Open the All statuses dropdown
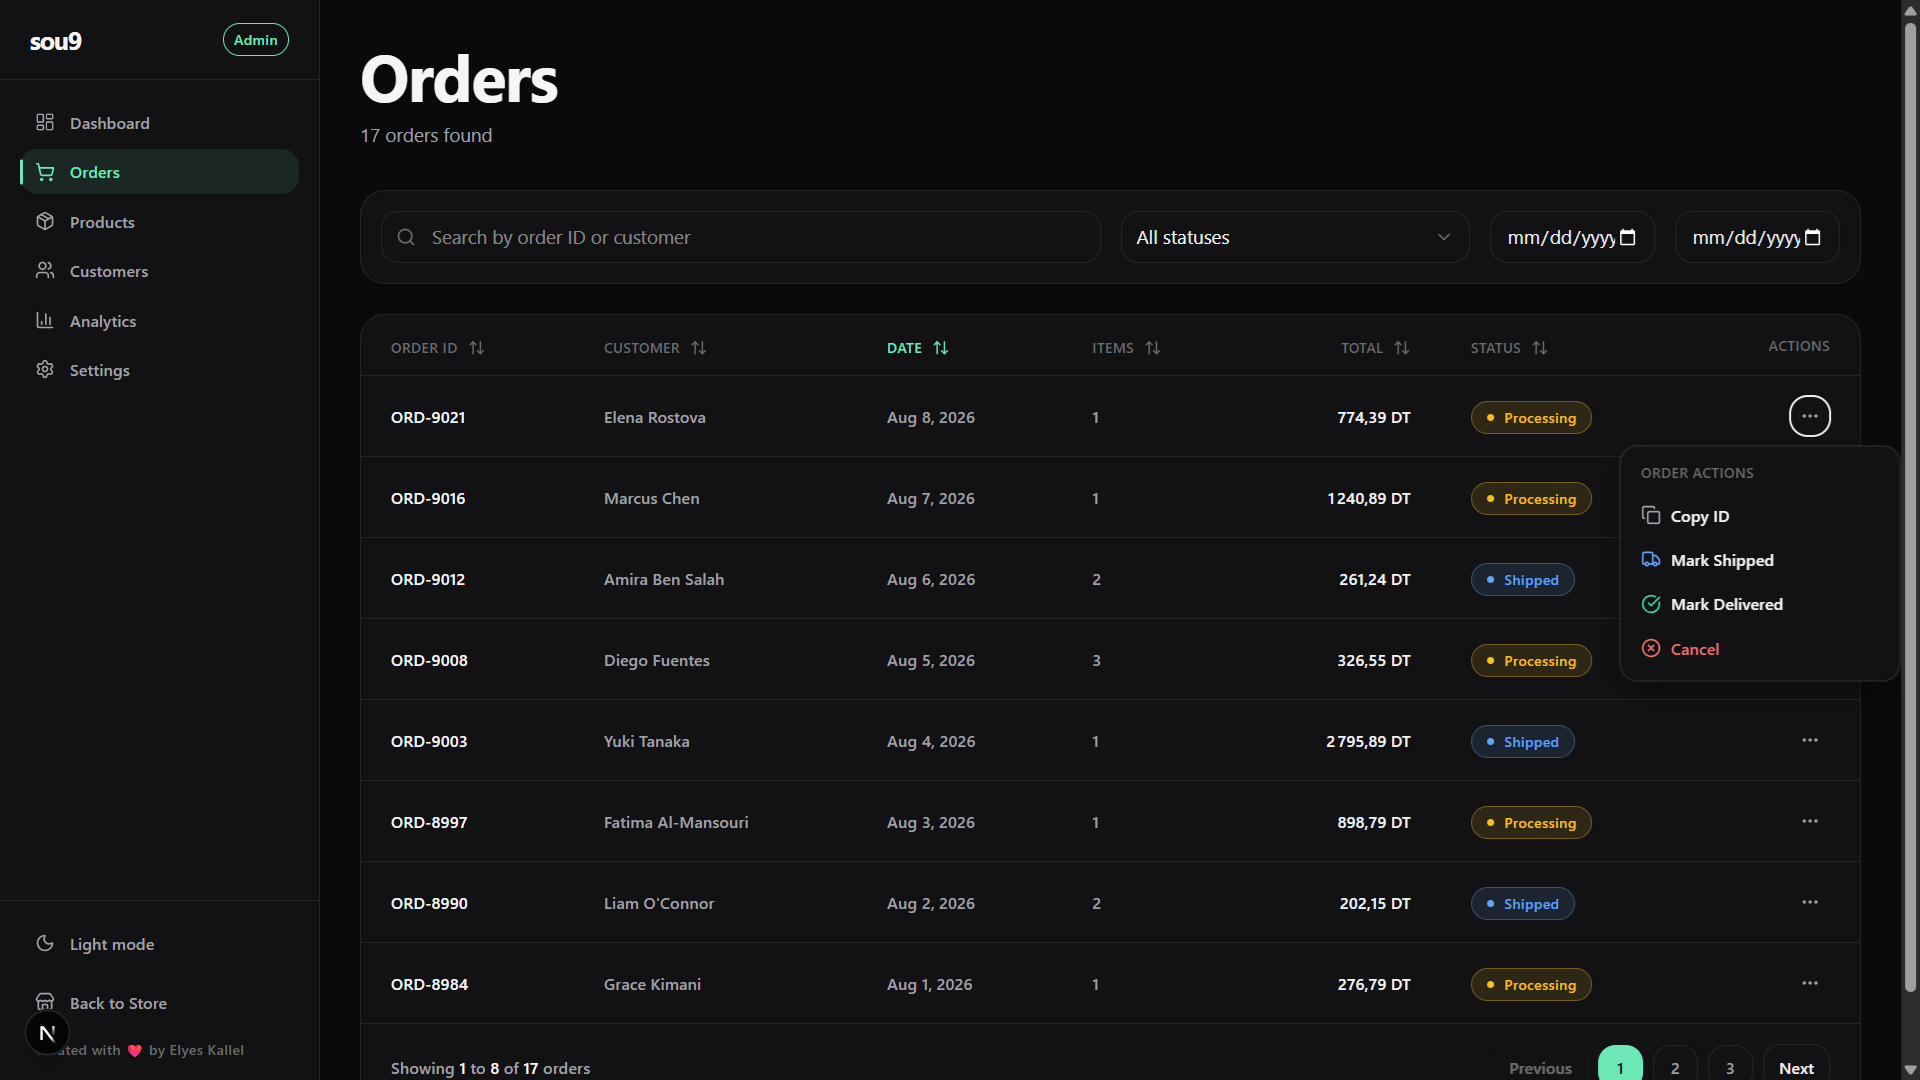1920x1080 pixels. coord(1295,237)
